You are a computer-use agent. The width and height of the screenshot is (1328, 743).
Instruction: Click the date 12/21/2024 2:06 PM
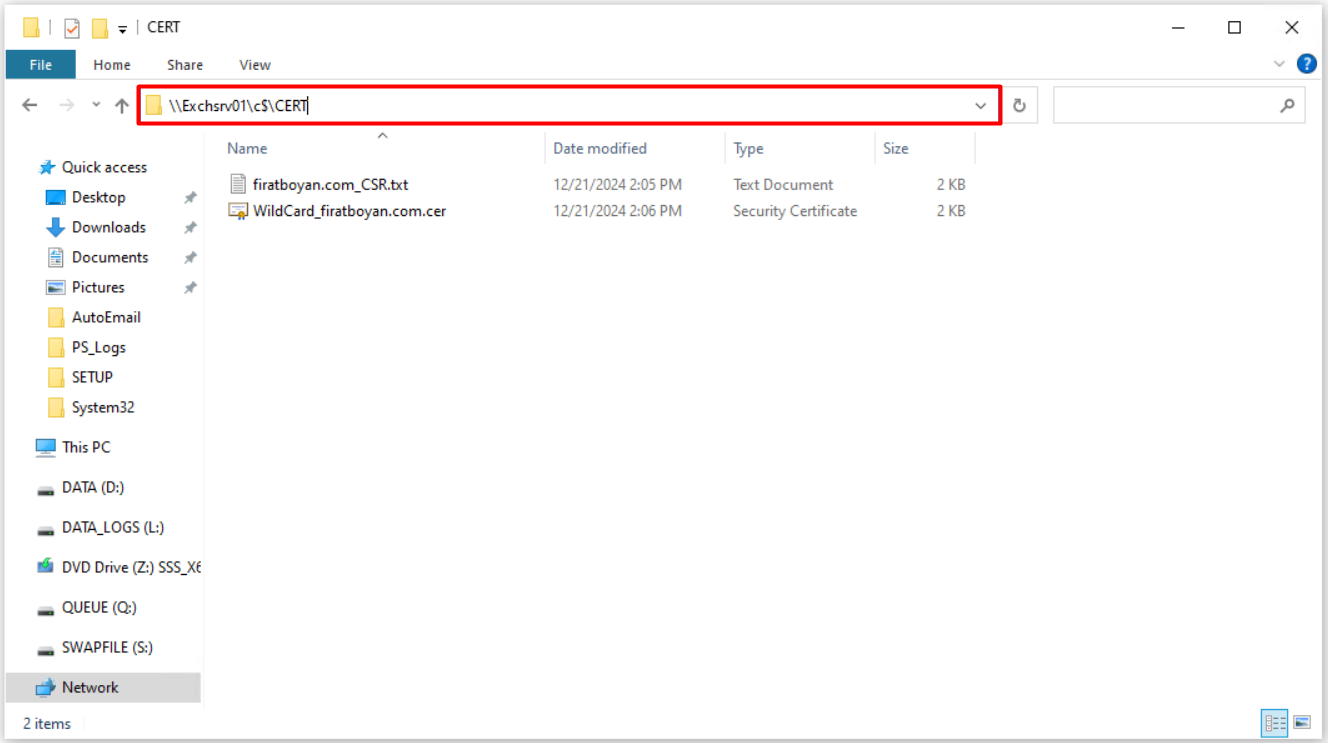pyautogui.click(x=617, y=211)
